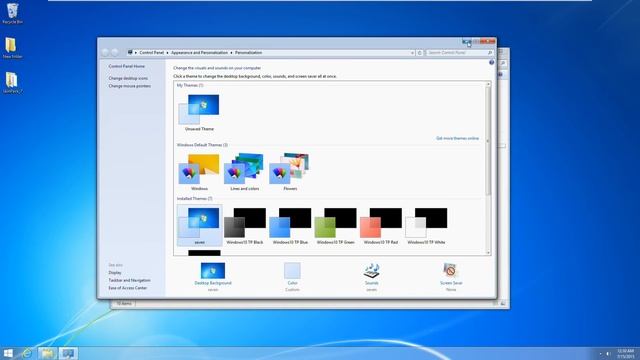Image resolution: width=640 pixels, height=360 pixels.
Task: Click the Back navigation arrow button
Action: (x=105, y=53)
